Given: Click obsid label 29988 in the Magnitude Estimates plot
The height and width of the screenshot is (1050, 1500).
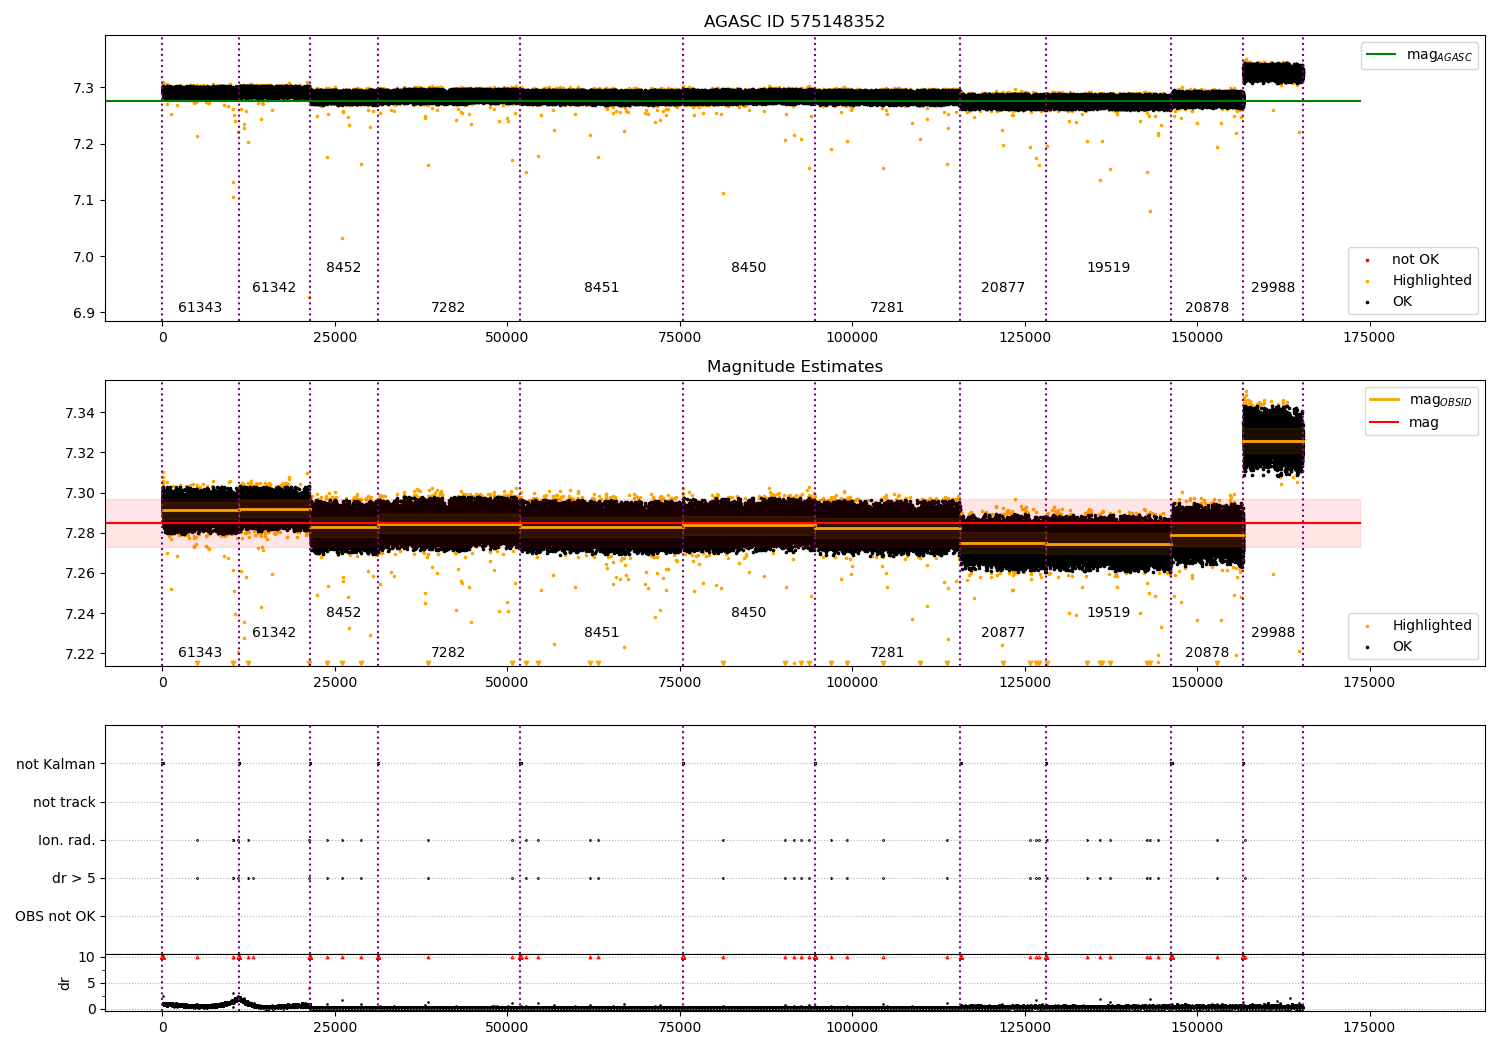Looking at the screenshot, I should pyautogui.click(x=1273, y=633).
